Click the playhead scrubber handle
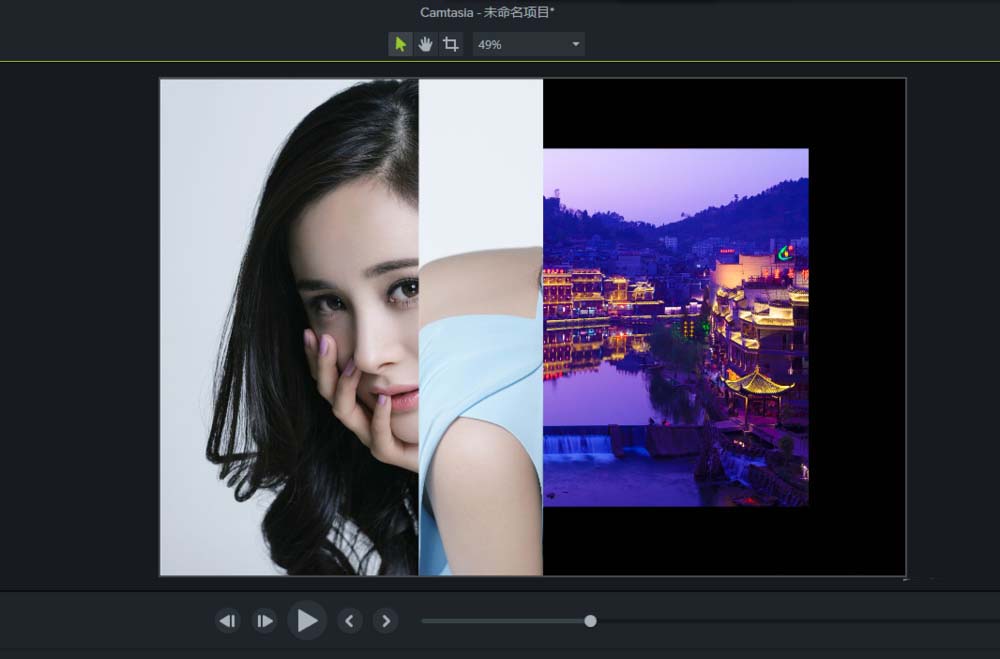 click(591, 621)
